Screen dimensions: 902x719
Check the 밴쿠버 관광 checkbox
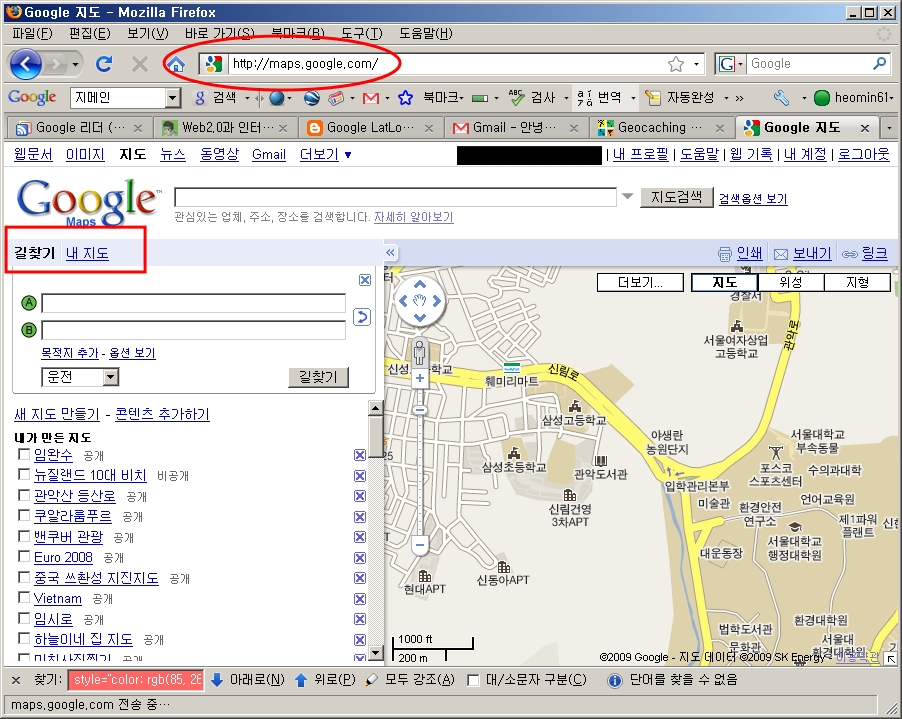tap(24, 536)
